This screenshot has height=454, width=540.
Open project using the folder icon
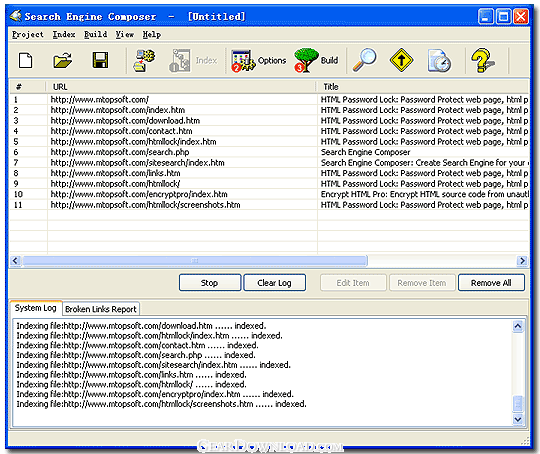pos(63,61)
